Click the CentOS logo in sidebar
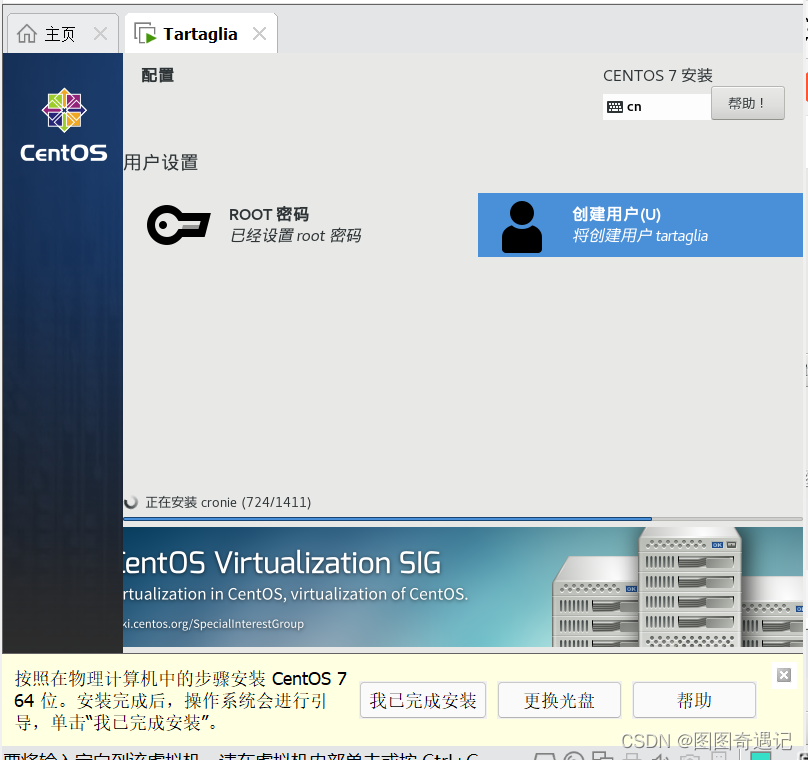Viewport: 808px width, 760px height. pyautogui.click(x=64, y=125)
